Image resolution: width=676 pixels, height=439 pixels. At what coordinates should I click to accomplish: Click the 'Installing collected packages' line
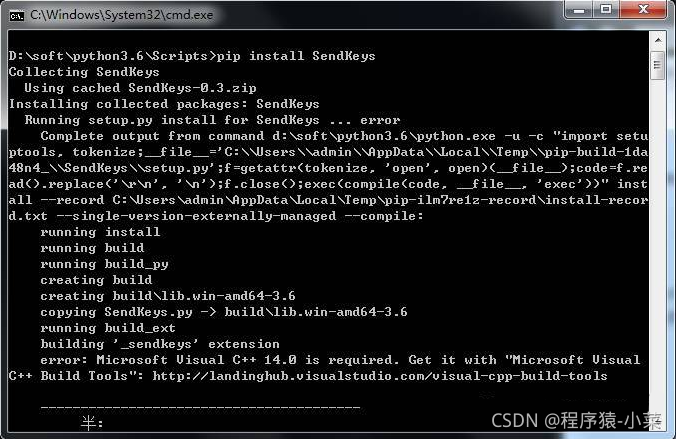[x=164, y=104]
